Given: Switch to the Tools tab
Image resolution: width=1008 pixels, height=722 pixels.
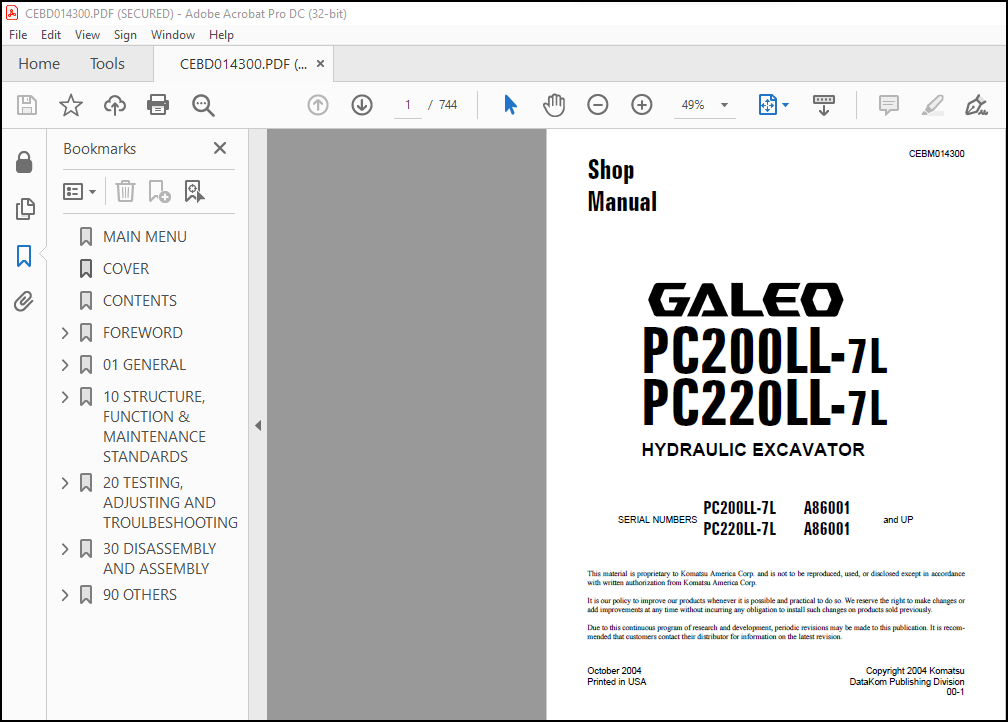Looking at the screenshot, I should tap(107, 64).
